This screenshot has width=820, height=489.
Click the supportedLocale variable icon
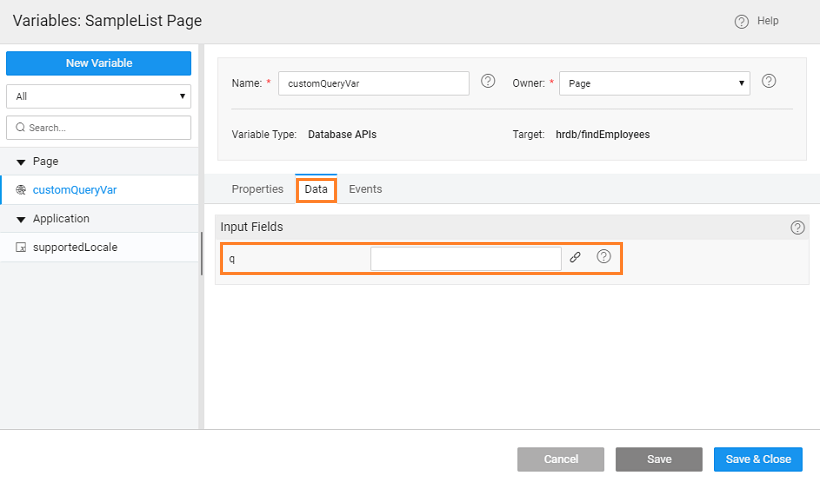point(21,247)
